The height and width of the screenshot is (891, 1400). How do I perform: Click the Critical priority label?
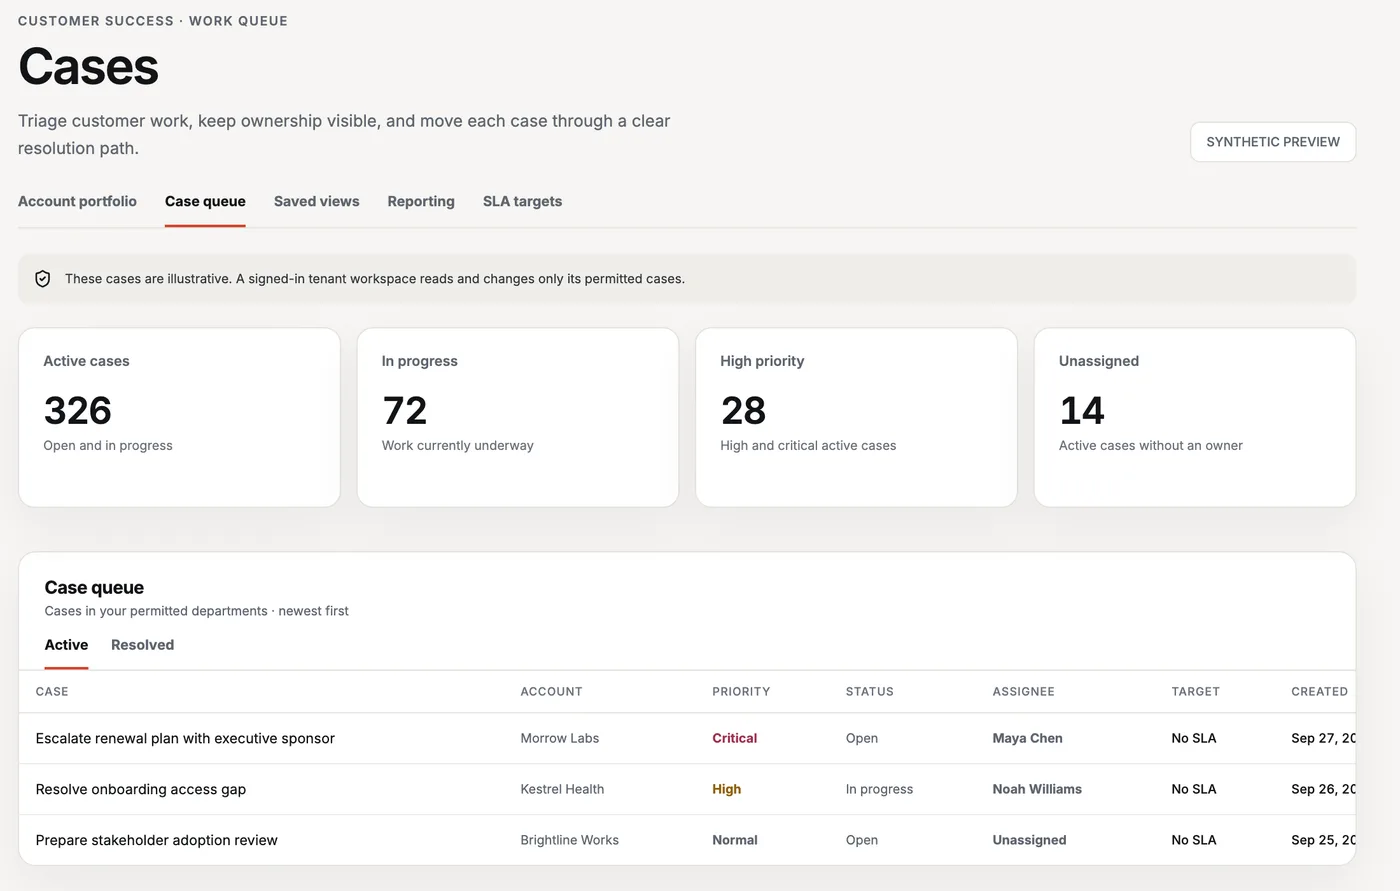coord(734,738)
